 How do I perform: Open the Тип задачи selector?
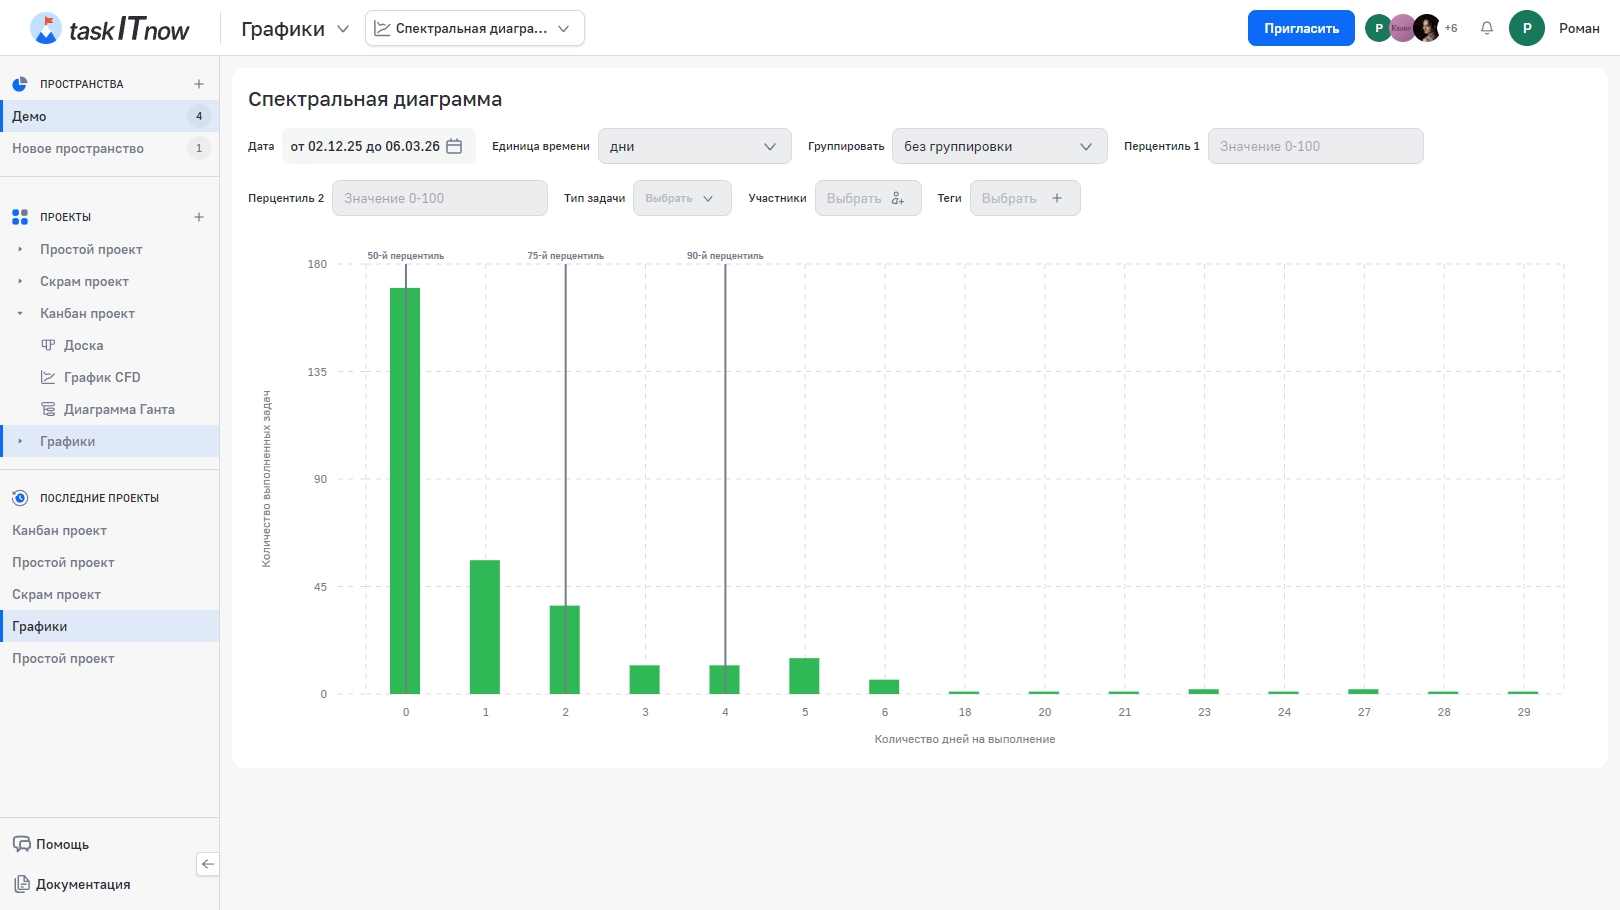tap(681, 198)
